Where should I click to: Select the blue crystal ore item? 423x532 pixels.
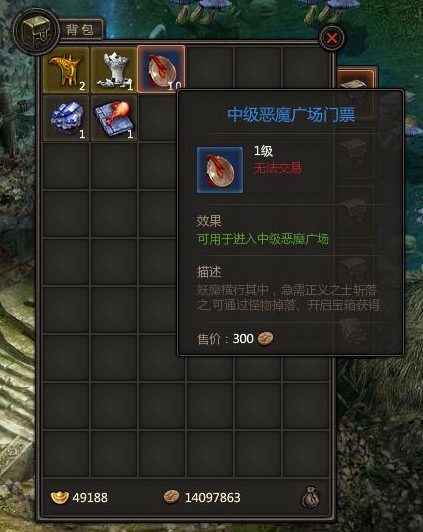[66, 117]
